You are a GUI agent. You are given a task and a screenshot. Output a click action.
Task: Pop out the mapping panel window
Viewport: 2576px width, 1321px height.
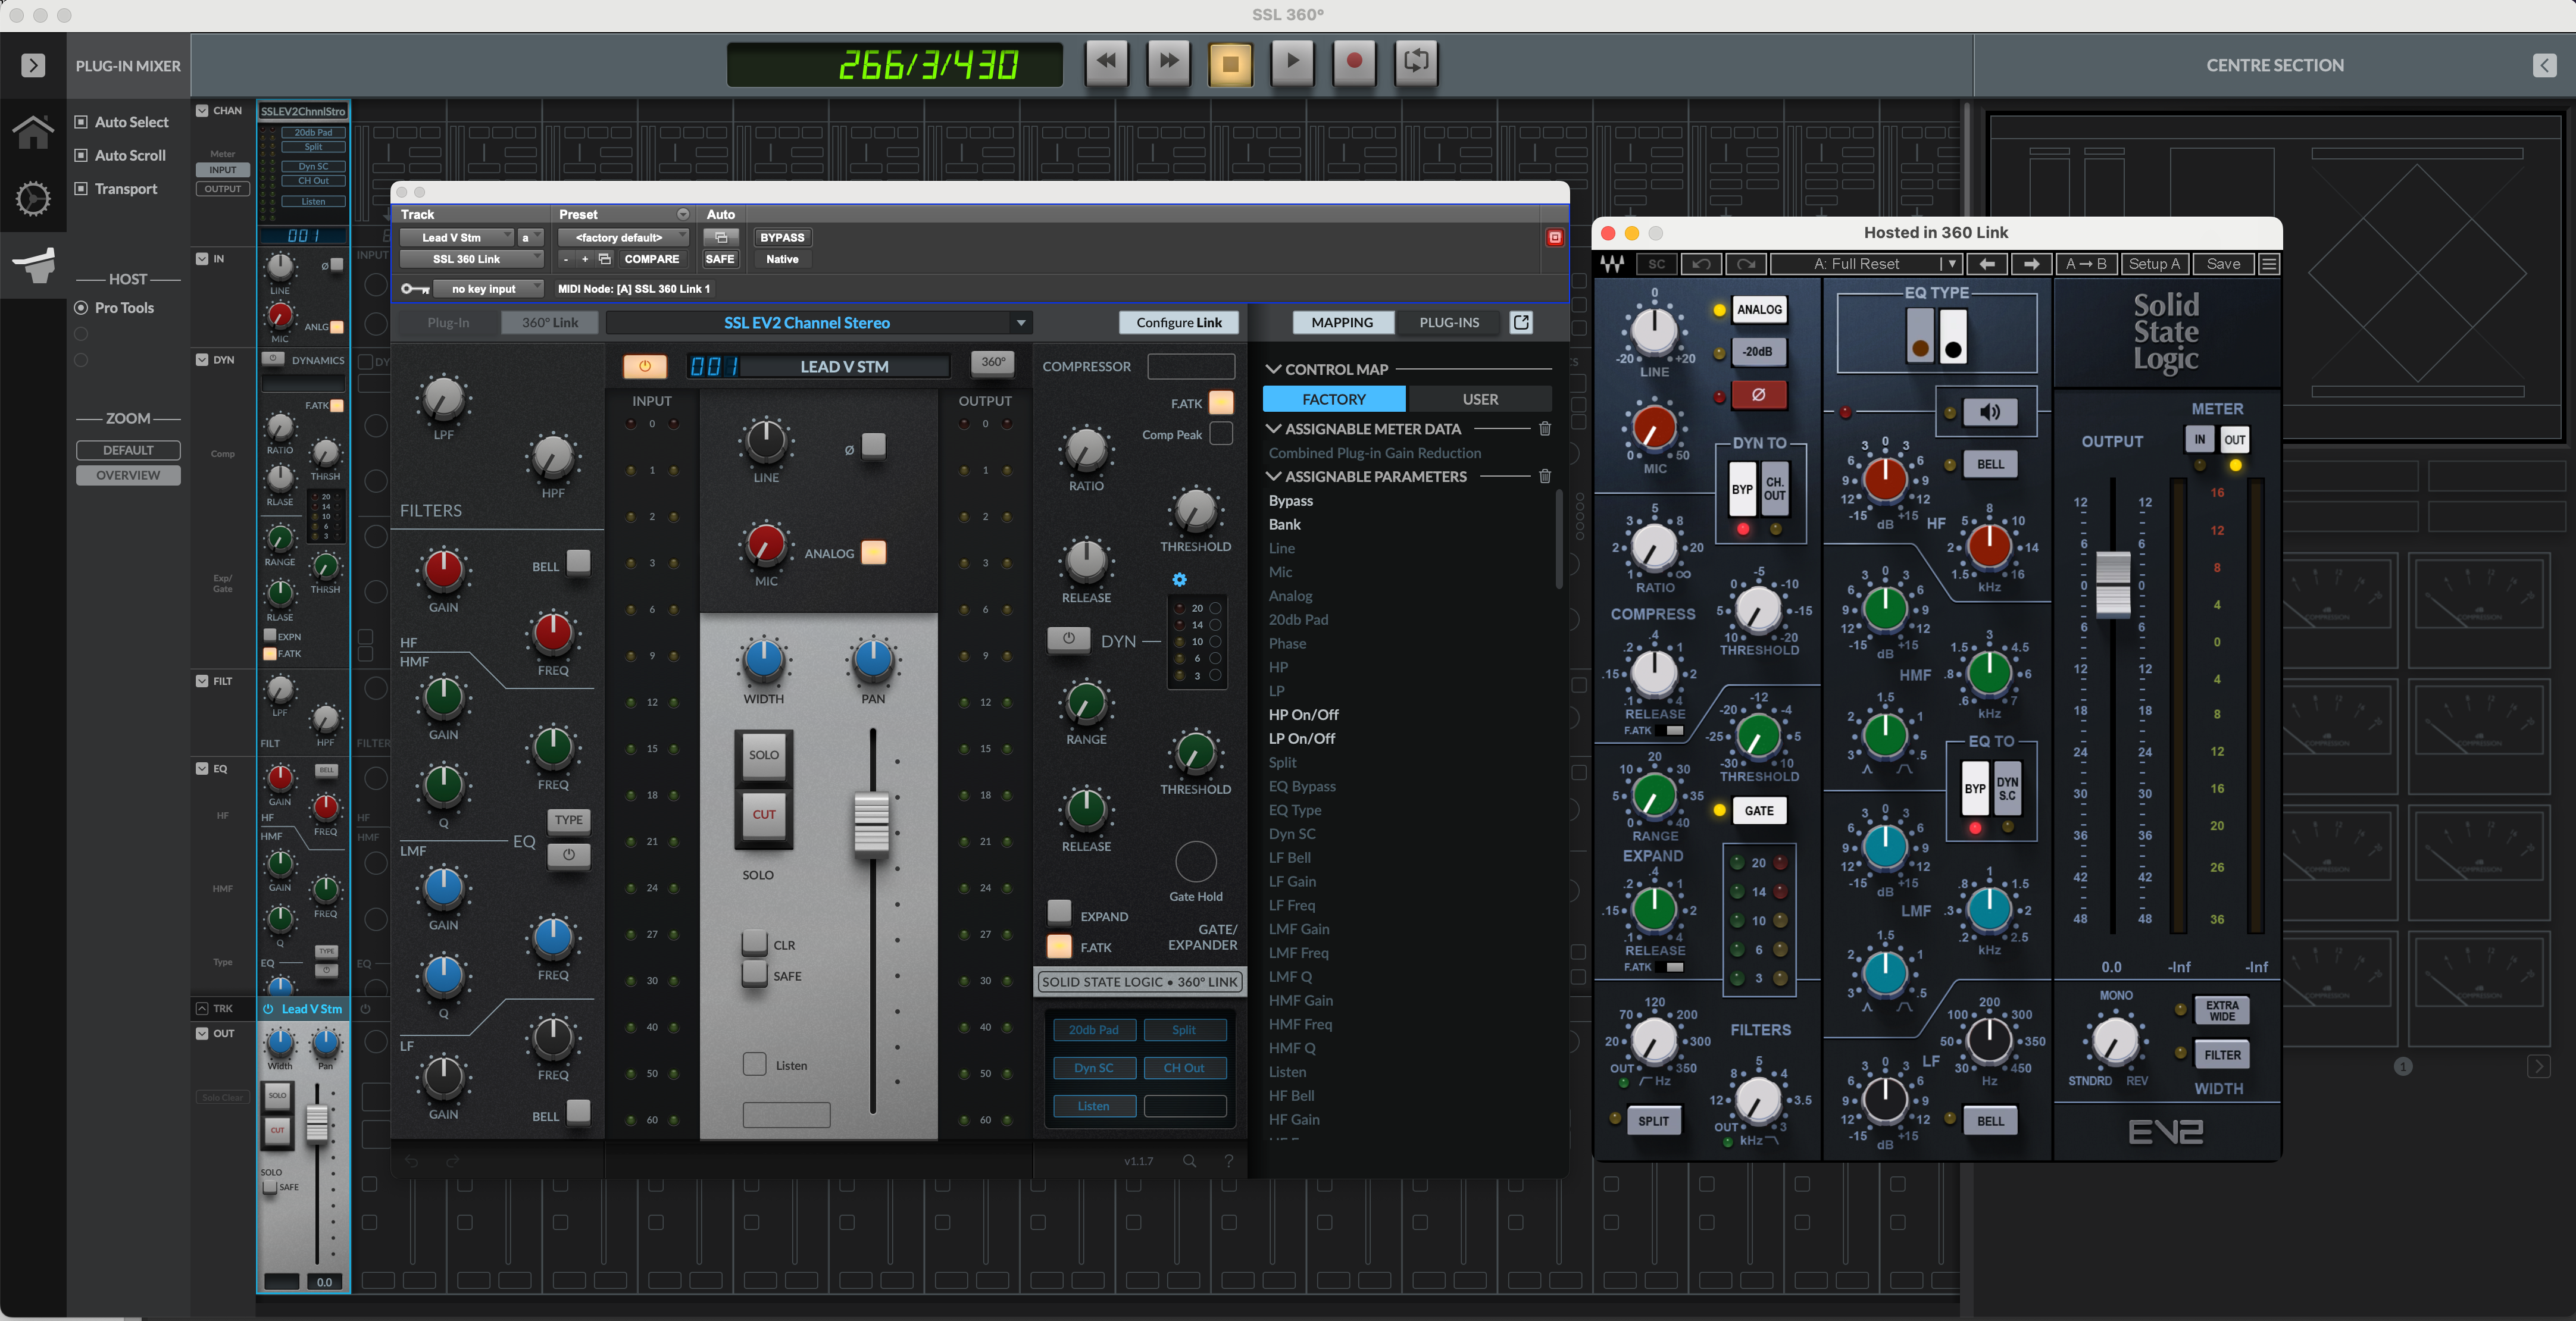click(1521, 322)
